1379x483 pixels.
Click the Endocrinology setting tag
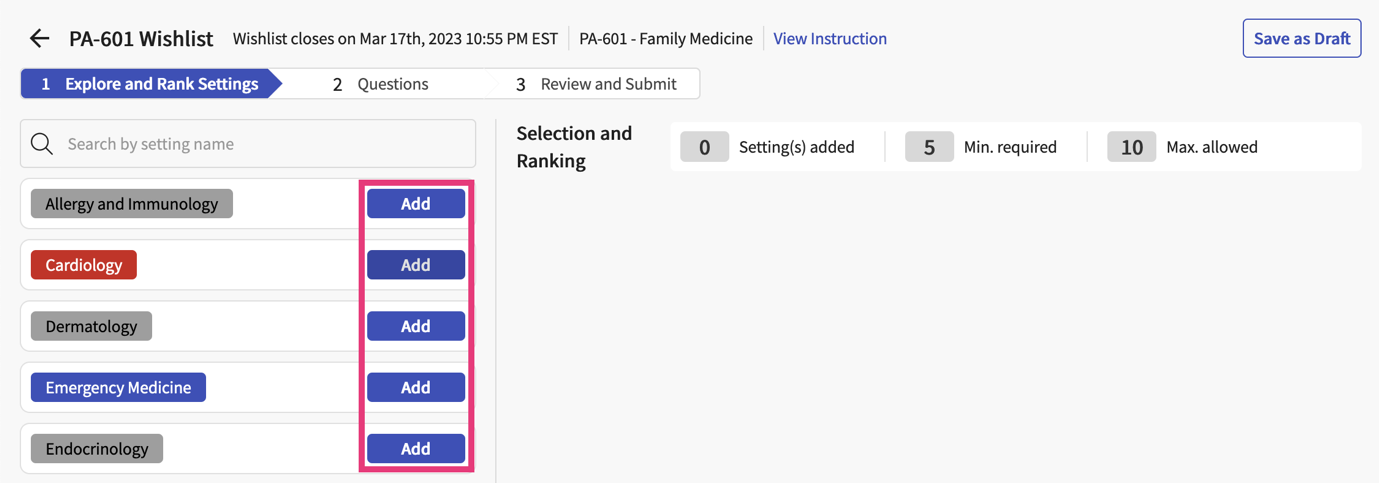(97, 449)
